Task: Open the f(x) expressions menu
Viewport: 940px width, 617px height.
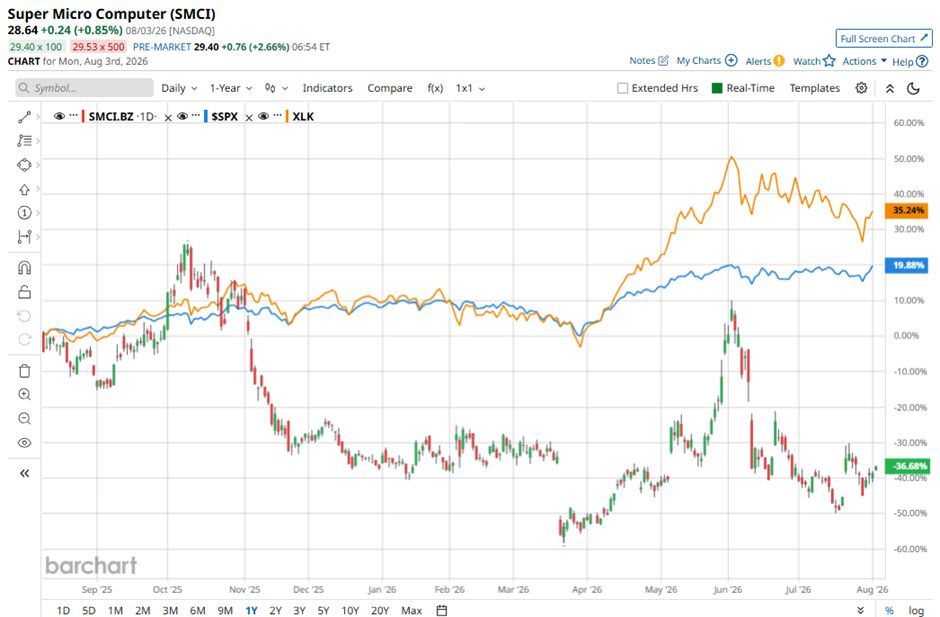Action: coord(435,88)
